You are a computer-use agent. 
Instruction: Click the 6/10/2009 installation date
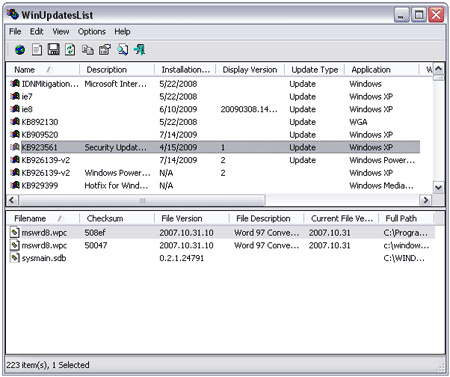pyautogui.click(x=178, y=109)
